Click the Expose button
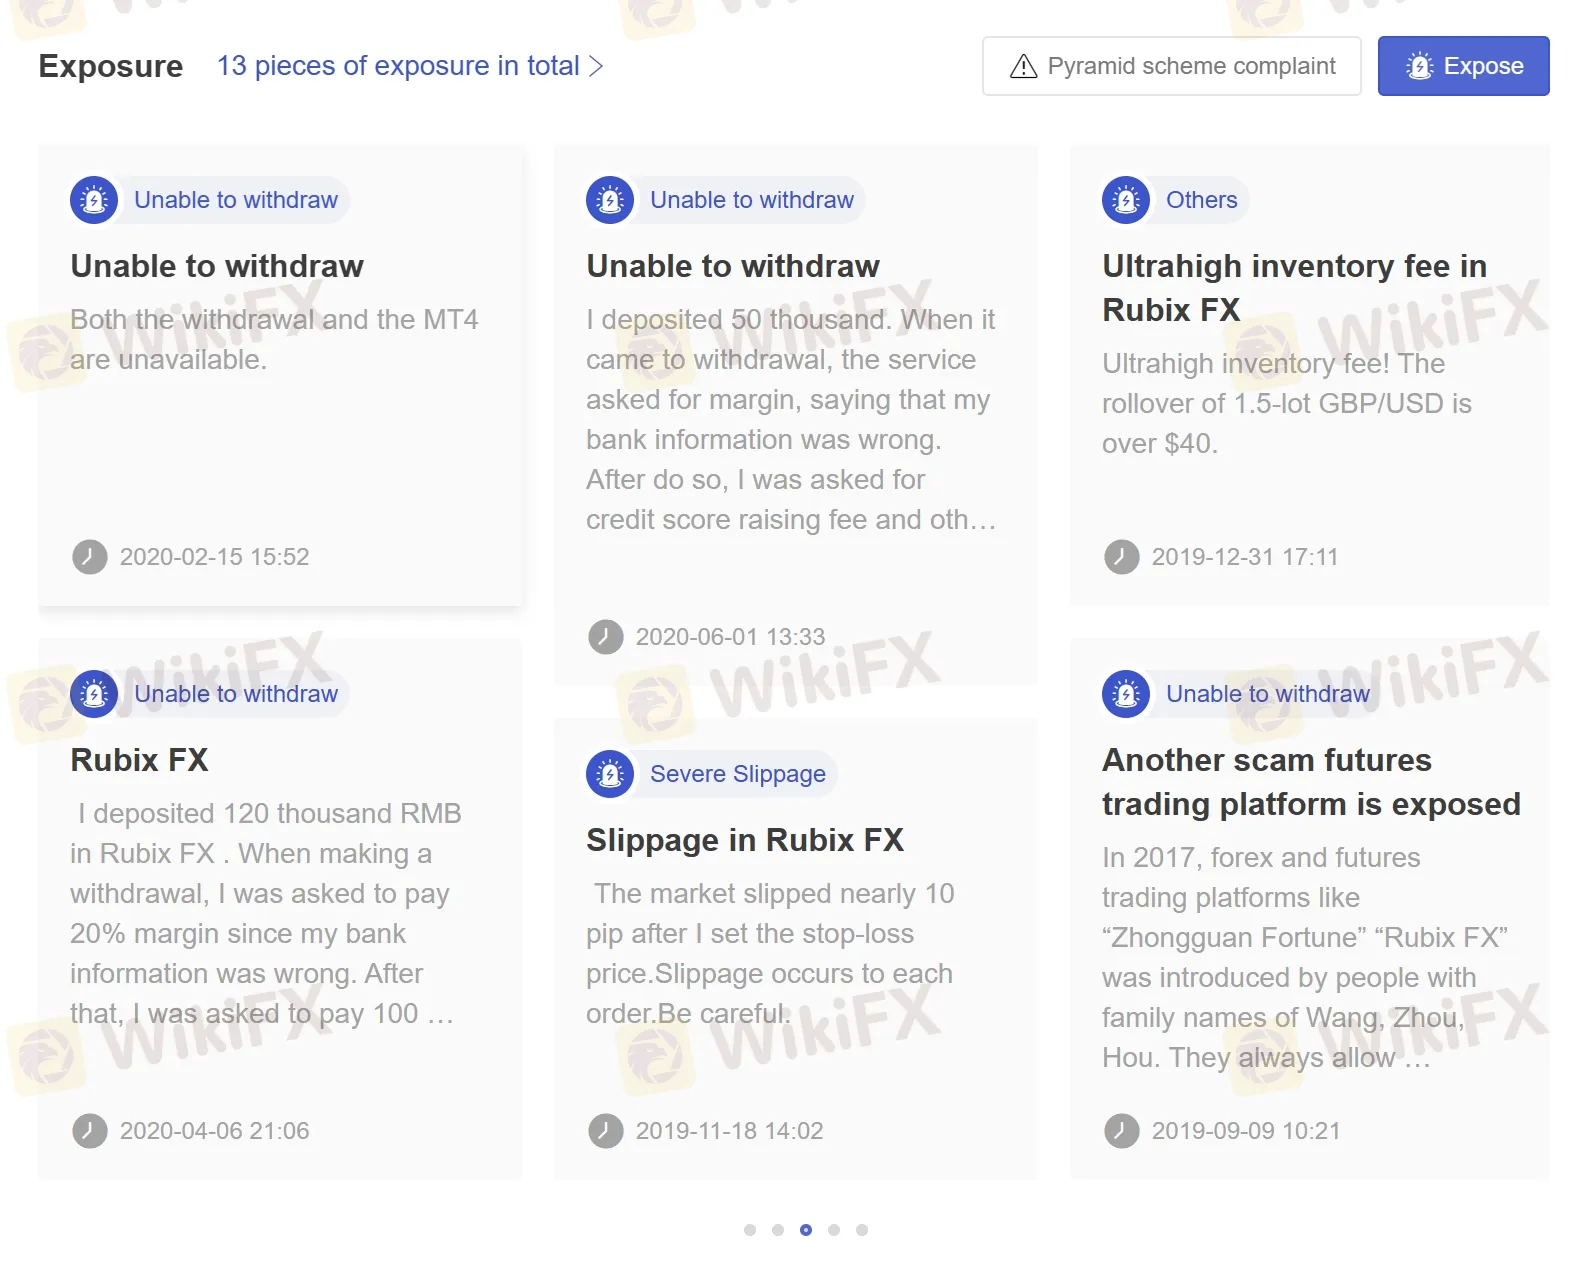Screen dimensions: 1592x1266 point(1463,66)
